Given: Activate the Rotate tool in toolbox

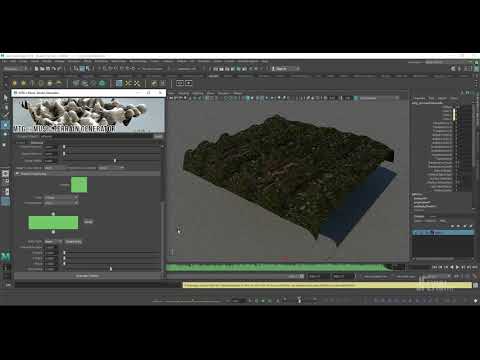Looking at the screenshot, I should tap(5, 134).
